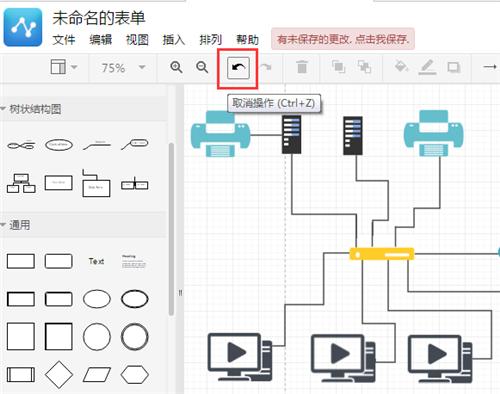Image resolution: width=500 pixels, height=394 pixels.
Task: Select the thin outlined circle shape
Action: [97, 336]
